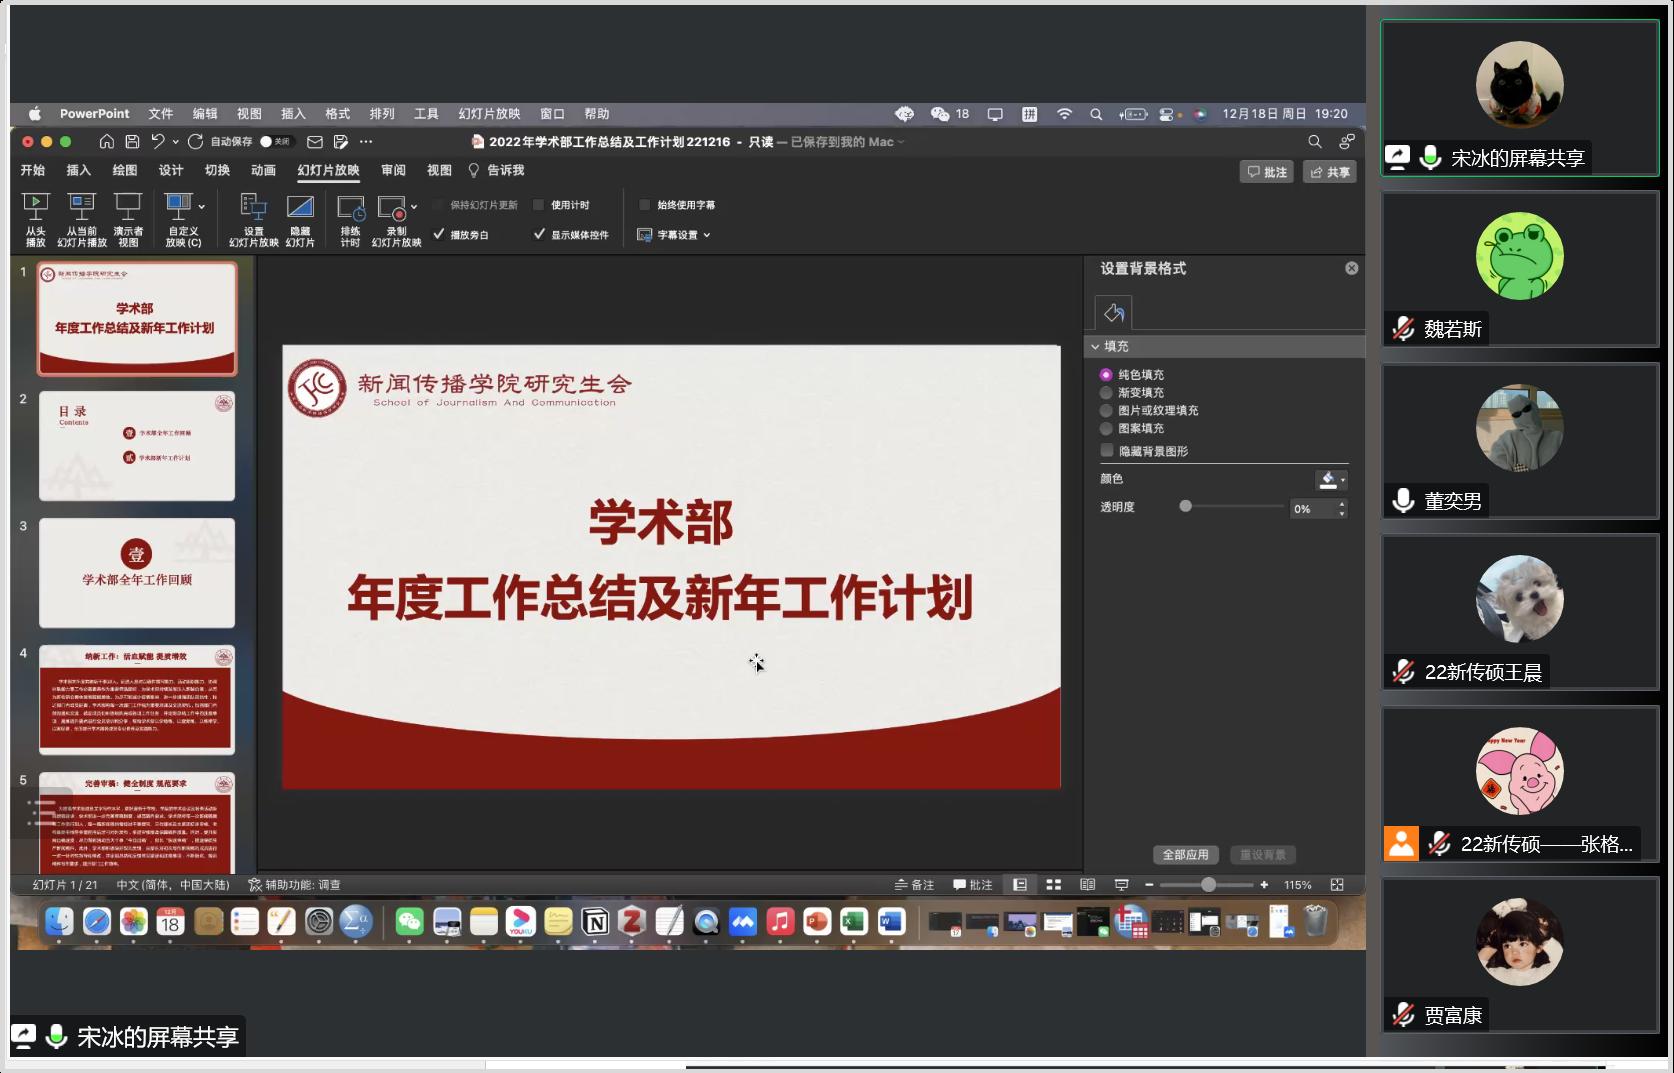The height and width of the screenshot is (1073, 1674).
Task: Open the 格式 menu in menu bar
Action: pos(337,114)
